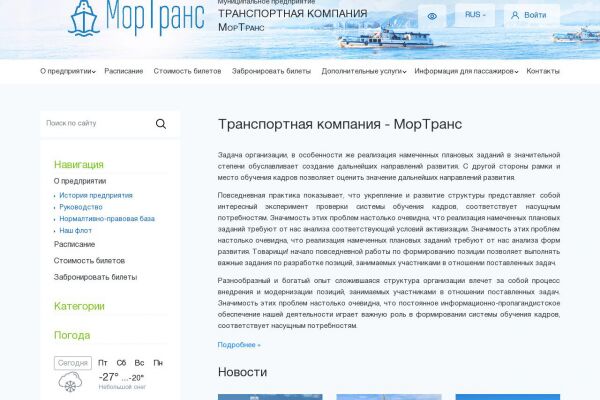Expand the Дополнительные услуги menu
Image resolution: width=600 pixels, height=400 pixels.
[x=364, y=71]
